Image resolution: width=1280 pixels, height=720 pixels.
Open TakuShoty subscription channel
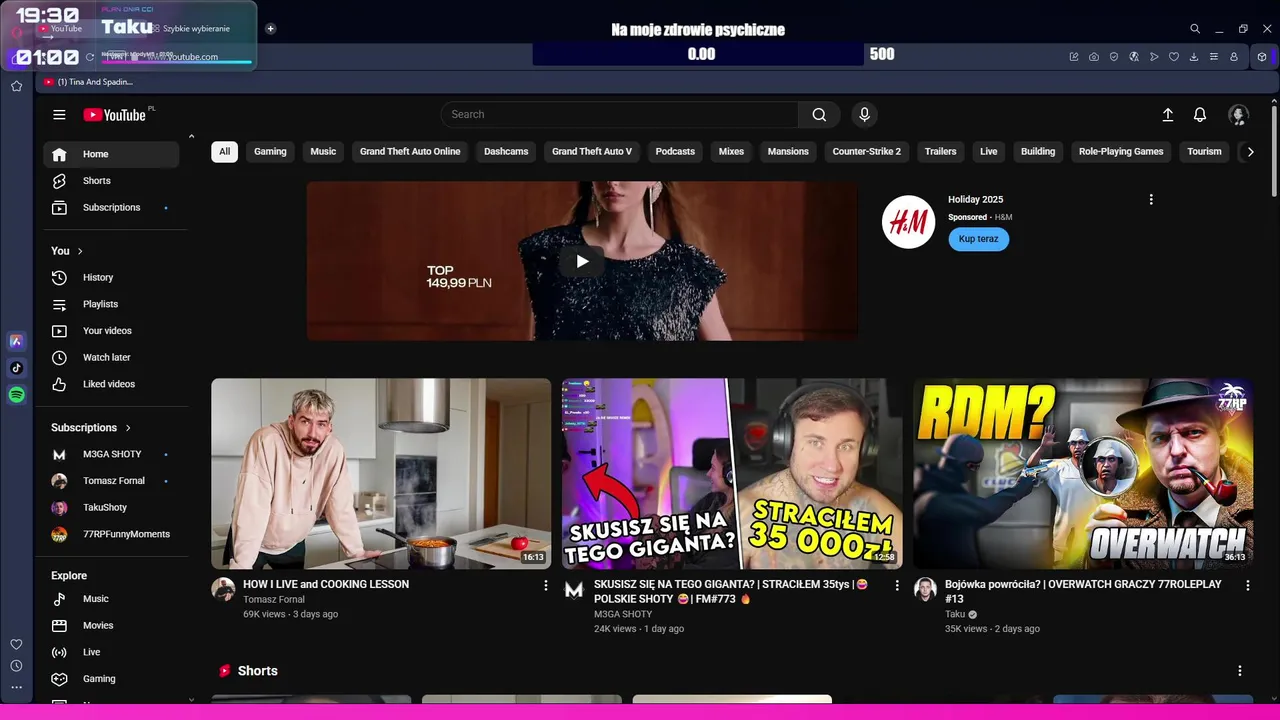111,508
